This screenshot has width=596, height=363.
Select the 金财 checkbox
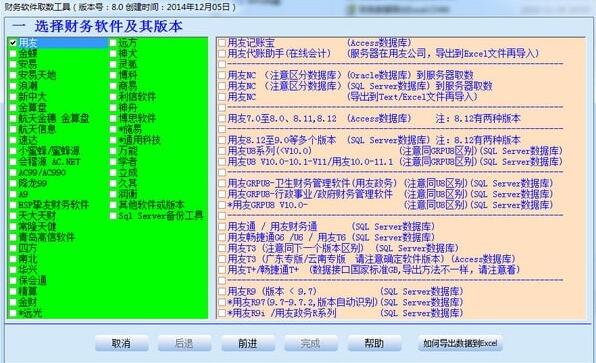click(x=13, y=303)
